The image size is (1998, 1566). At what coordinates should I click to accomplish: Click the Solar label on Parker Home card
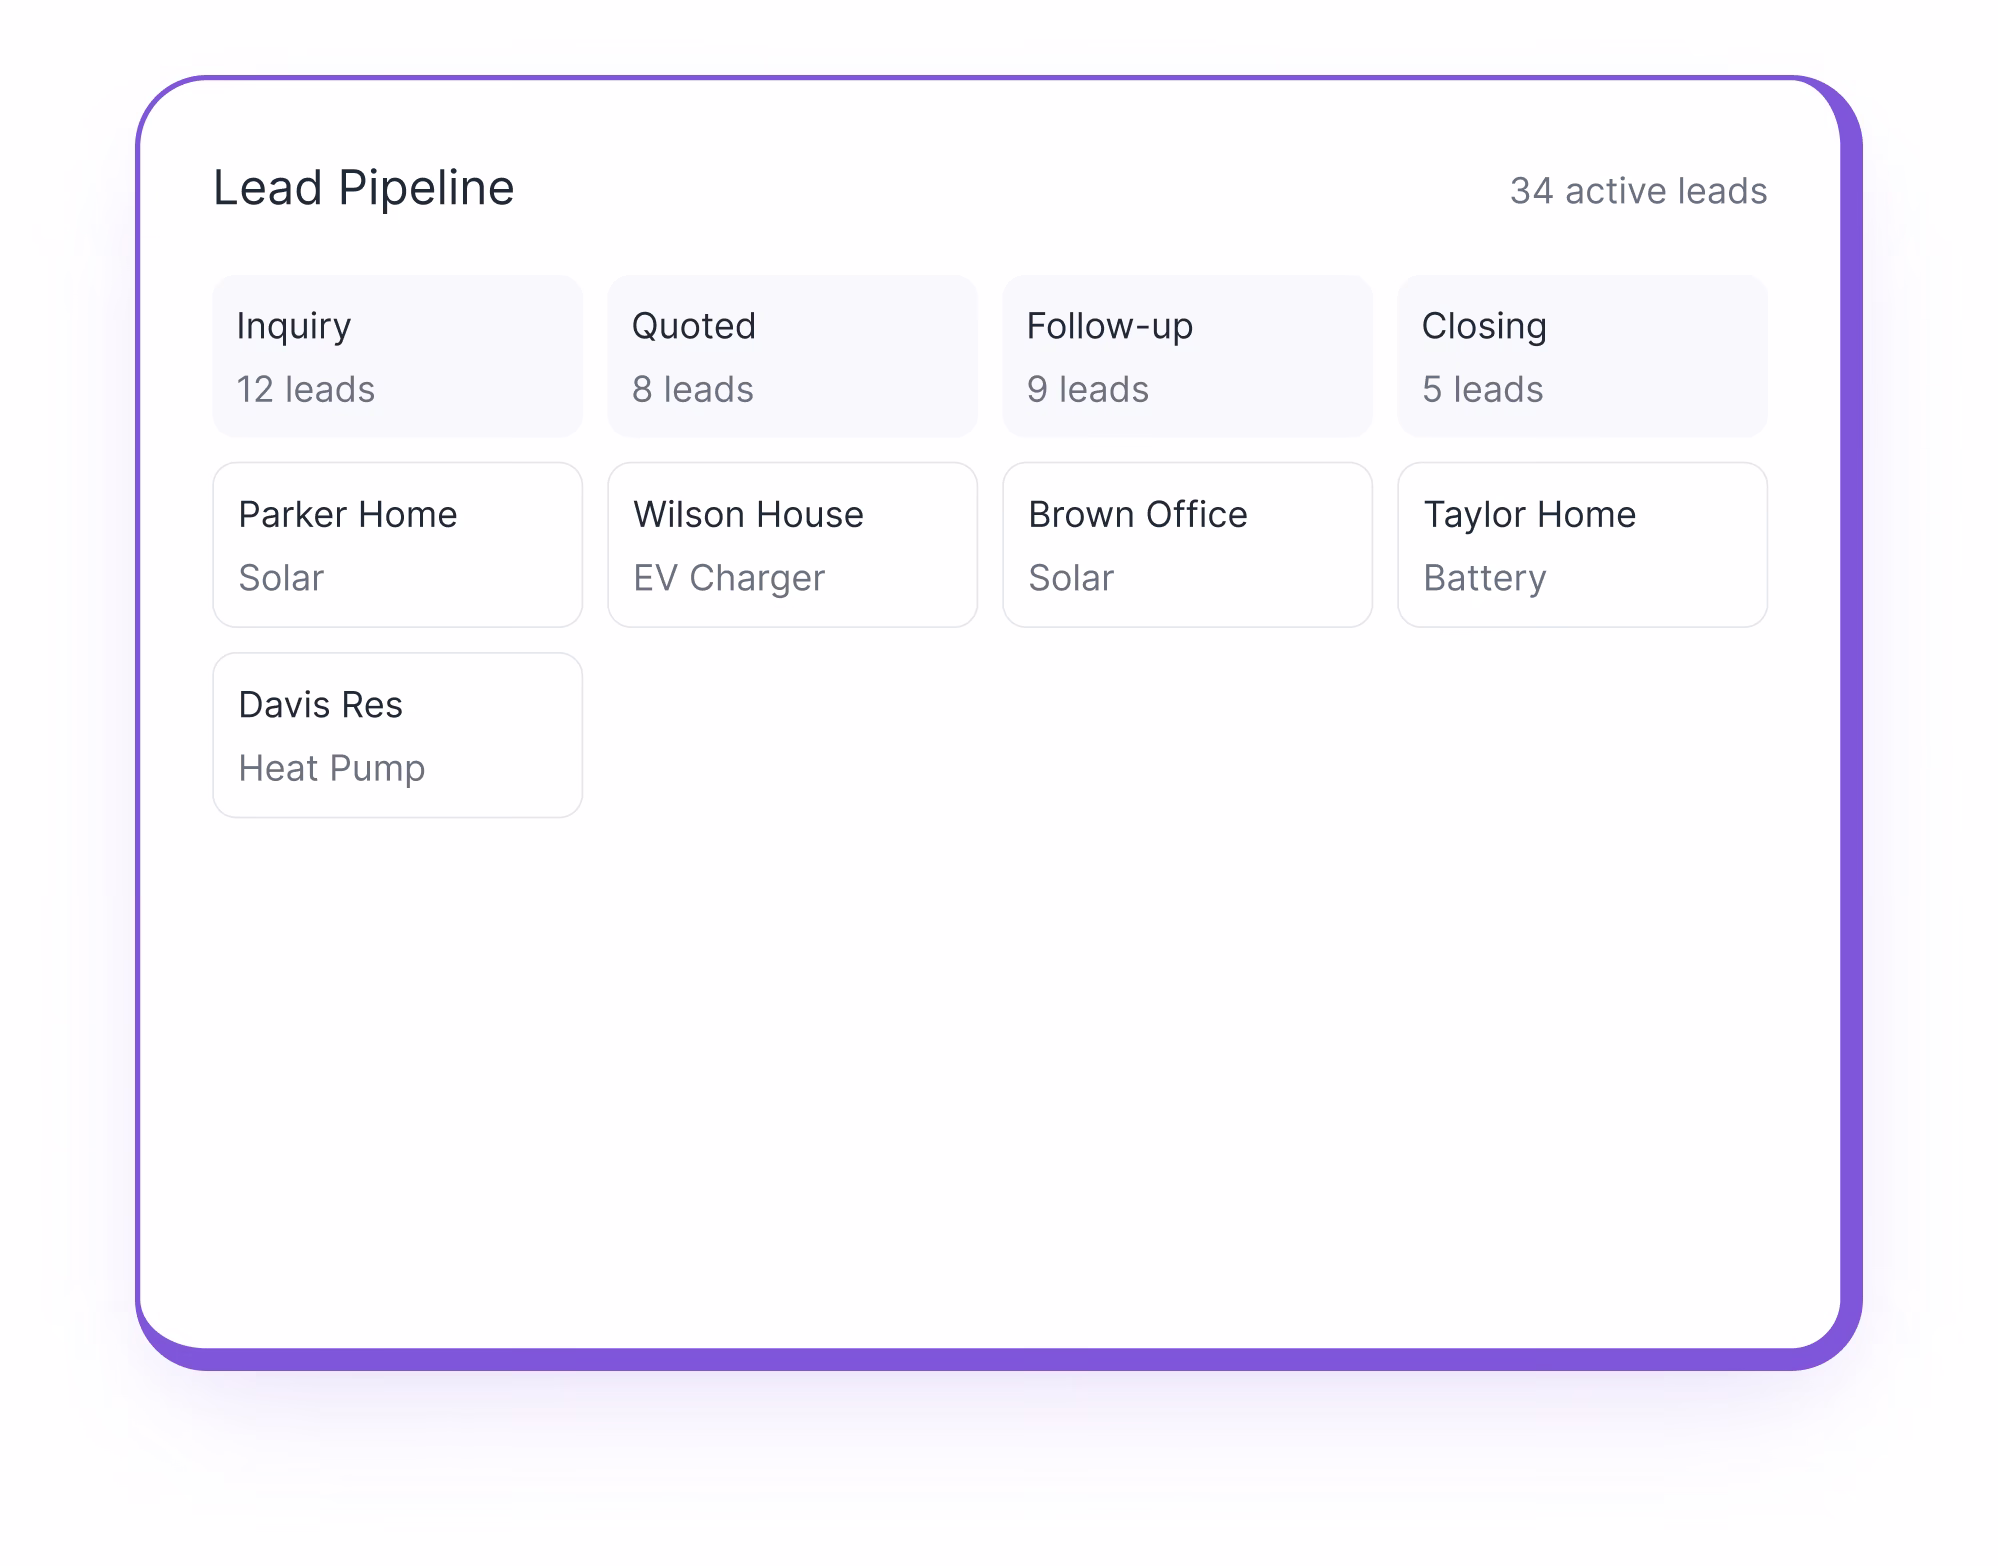point(280,577)
